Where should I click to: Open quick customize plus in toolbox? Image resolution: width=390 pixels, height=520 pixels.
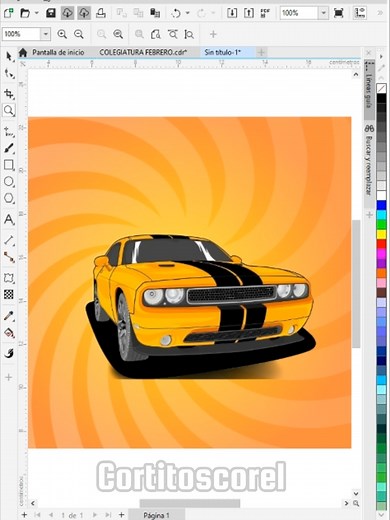click(9, 377)
